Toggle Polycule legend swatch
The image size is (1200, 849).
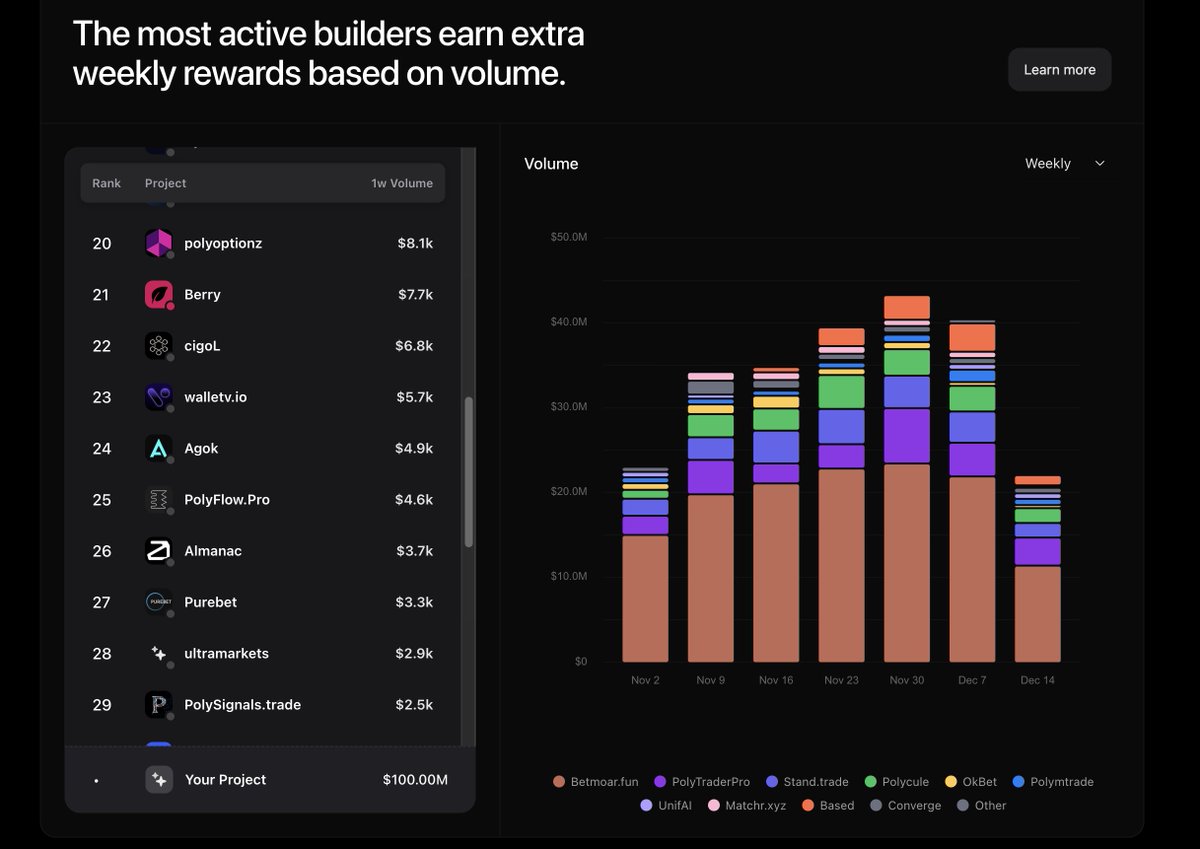click(x=871, y=782)
